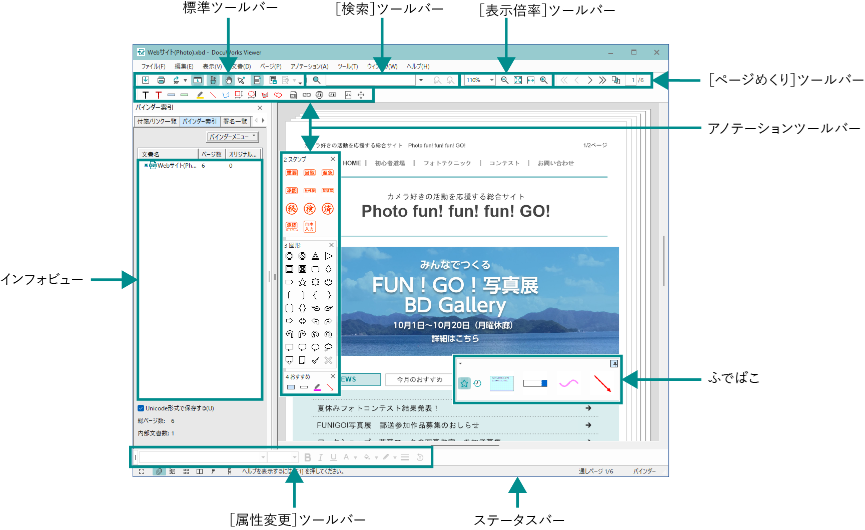865x530 pixels.
Task: Open the ファイル(F) menu
Action: [153, 66]
